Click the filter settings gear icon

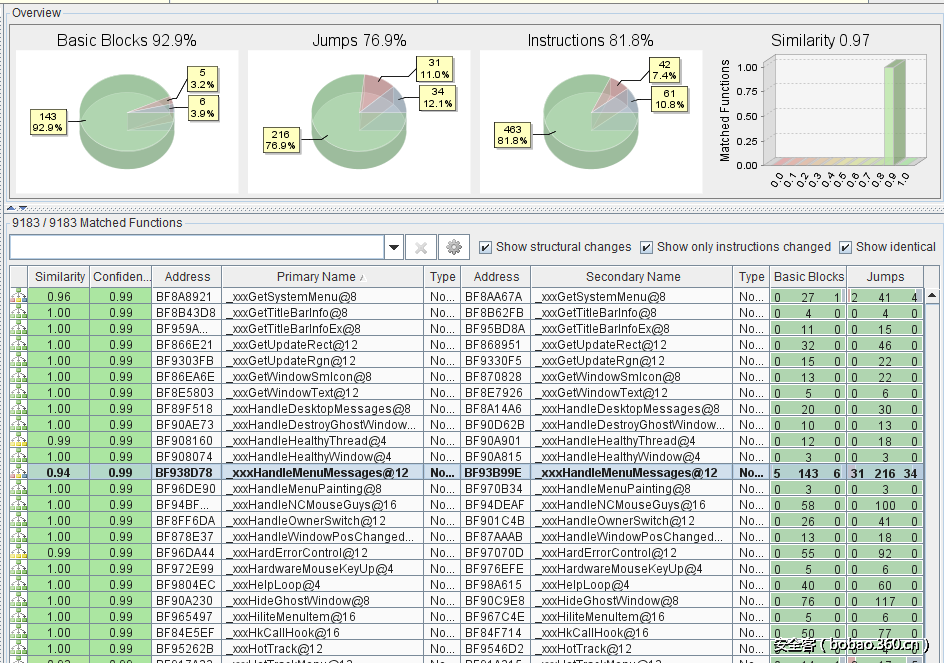pos(455,247)
